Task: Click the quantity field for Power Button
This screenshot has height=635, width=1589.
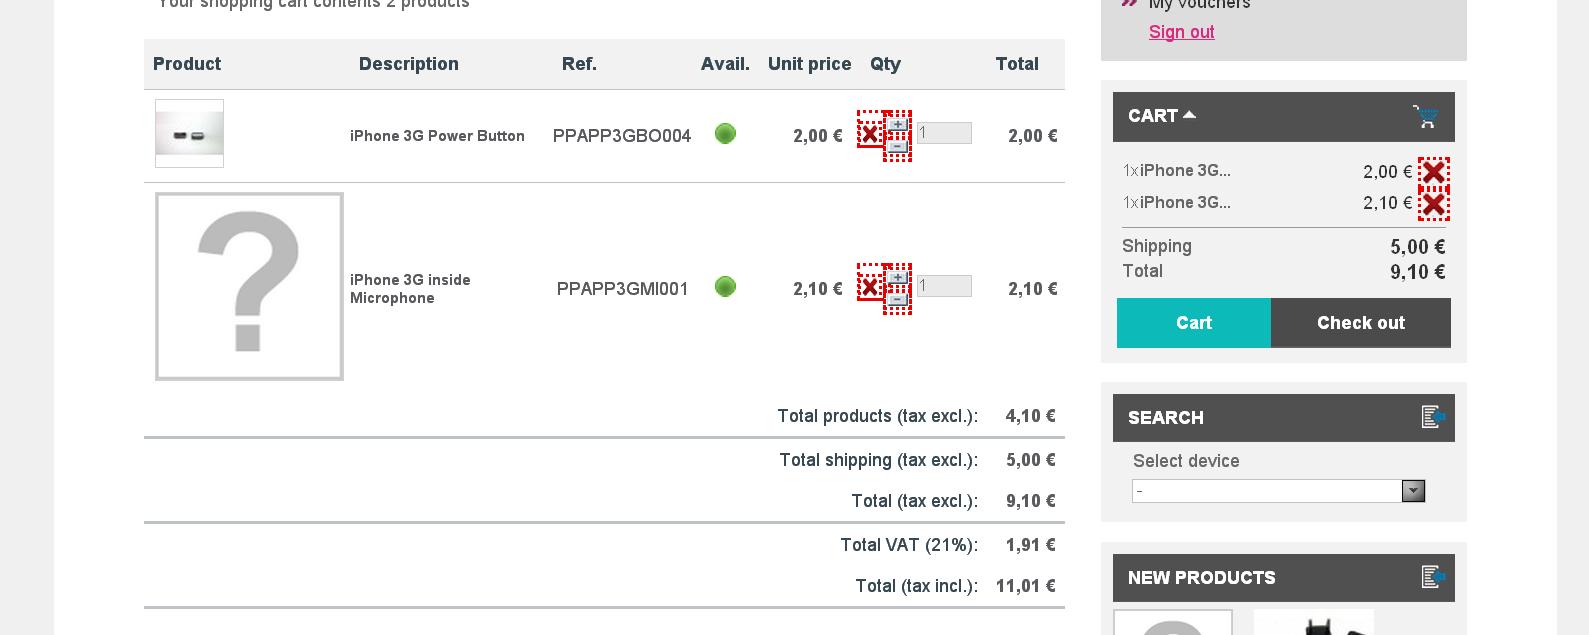Action: (944, 133)
